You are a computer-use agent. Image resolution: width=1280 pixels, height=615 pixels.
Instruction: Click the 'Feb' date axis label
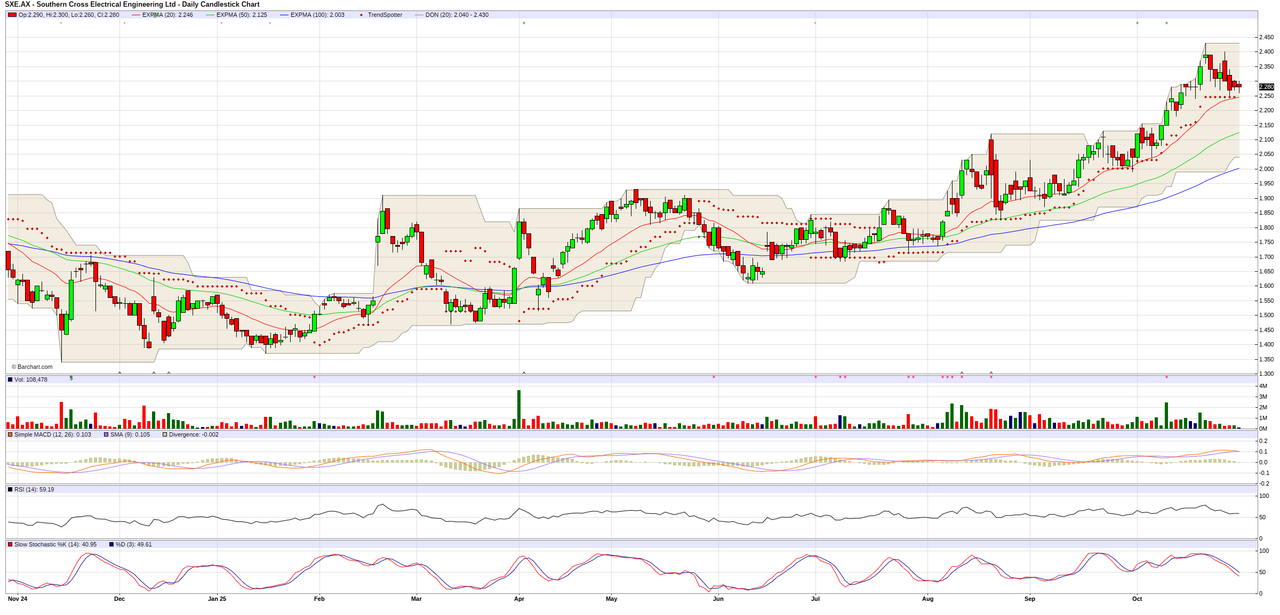tap(319, 599)
